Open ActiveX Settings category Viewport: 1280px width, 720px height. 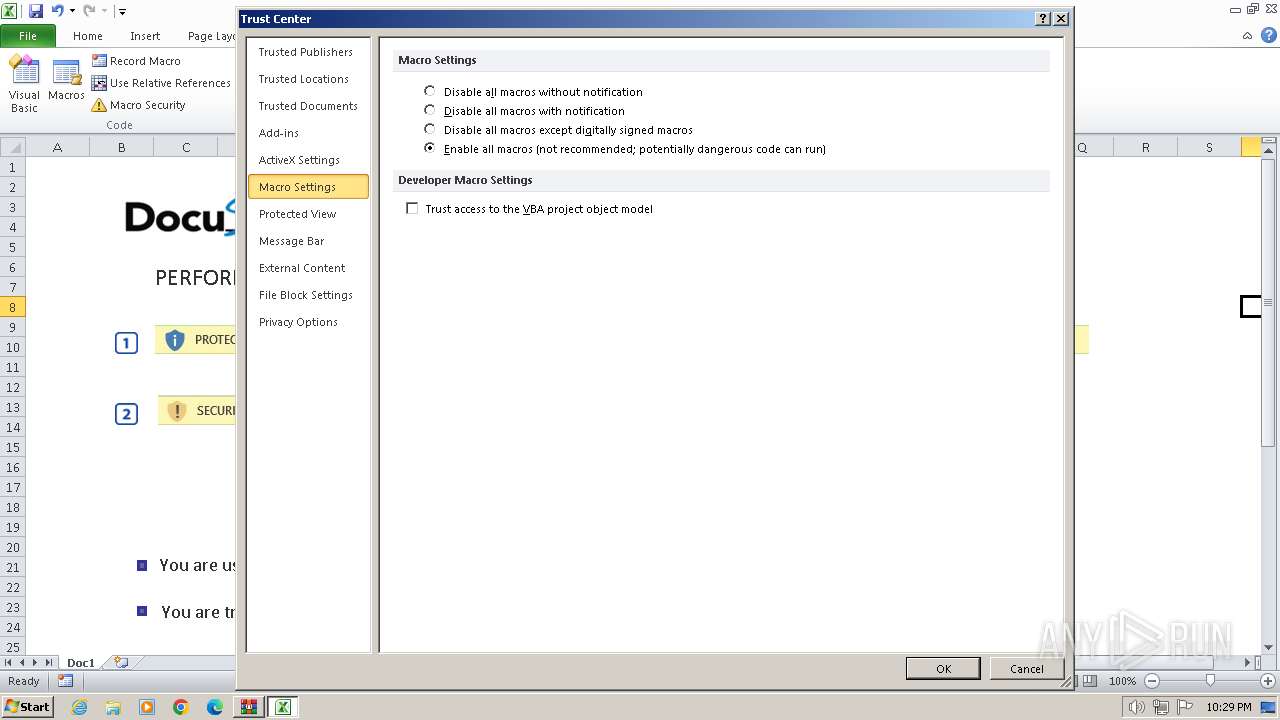pyautogui.click(x=308, y=160)
